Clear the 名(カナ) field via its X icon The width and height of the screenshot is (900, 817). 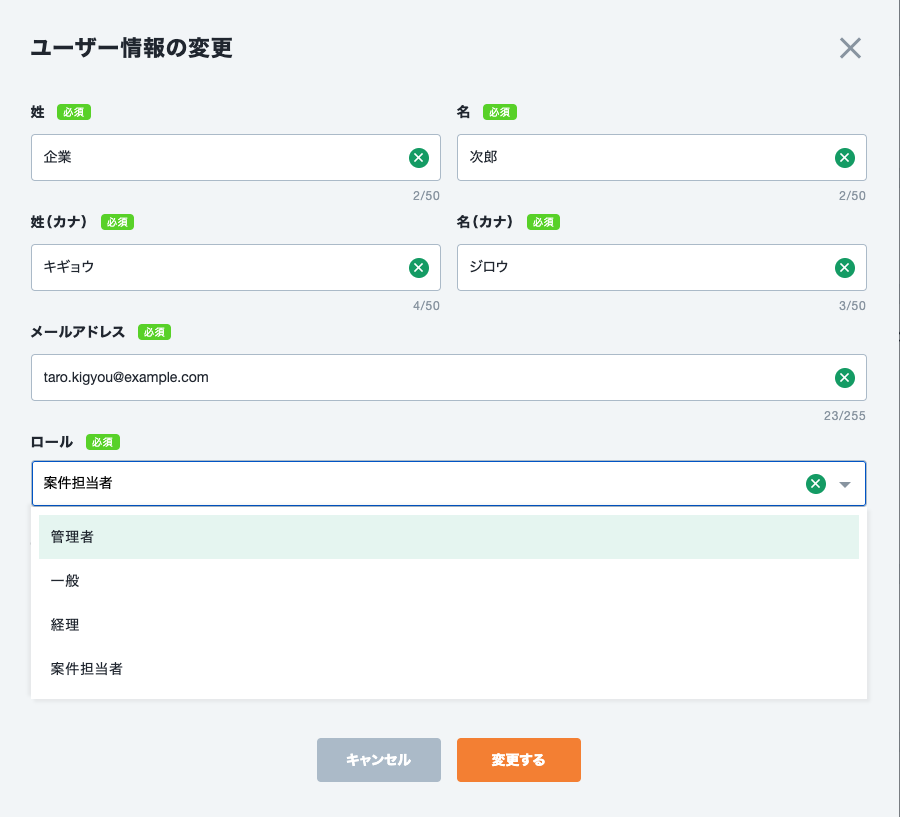tap(845, 267)
